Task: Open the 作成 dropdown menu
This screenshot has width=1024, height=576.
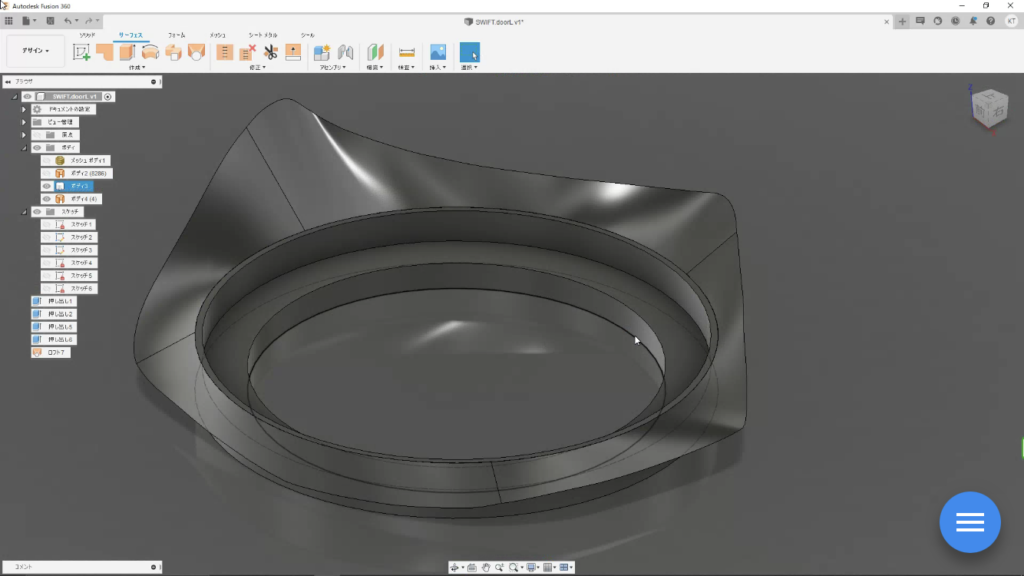Action: point(136,67)
